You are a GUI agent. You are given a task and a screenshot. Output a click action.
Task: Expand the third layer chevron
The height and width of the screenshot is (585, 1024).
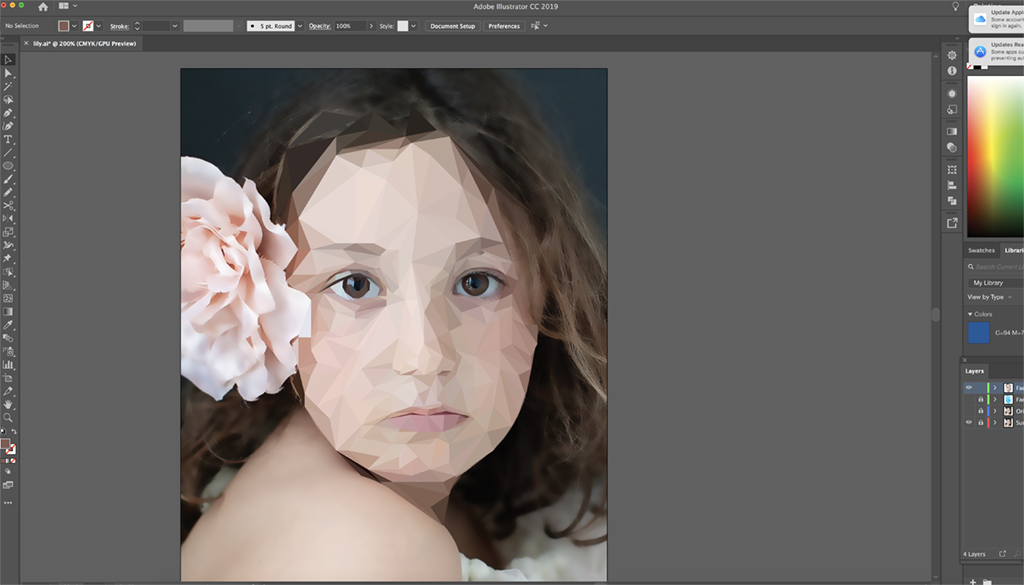coord(995,411)
